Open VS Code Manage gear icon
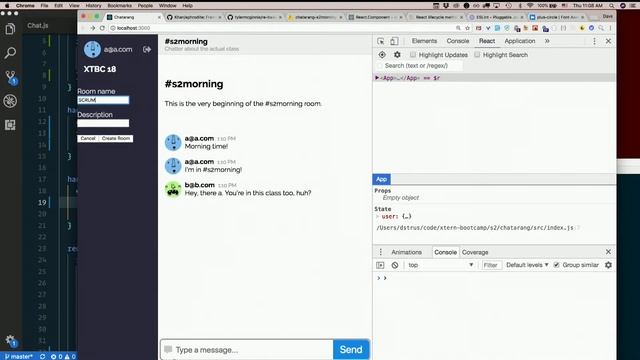Viewport: 640px width, 360px height. point(10,340)
